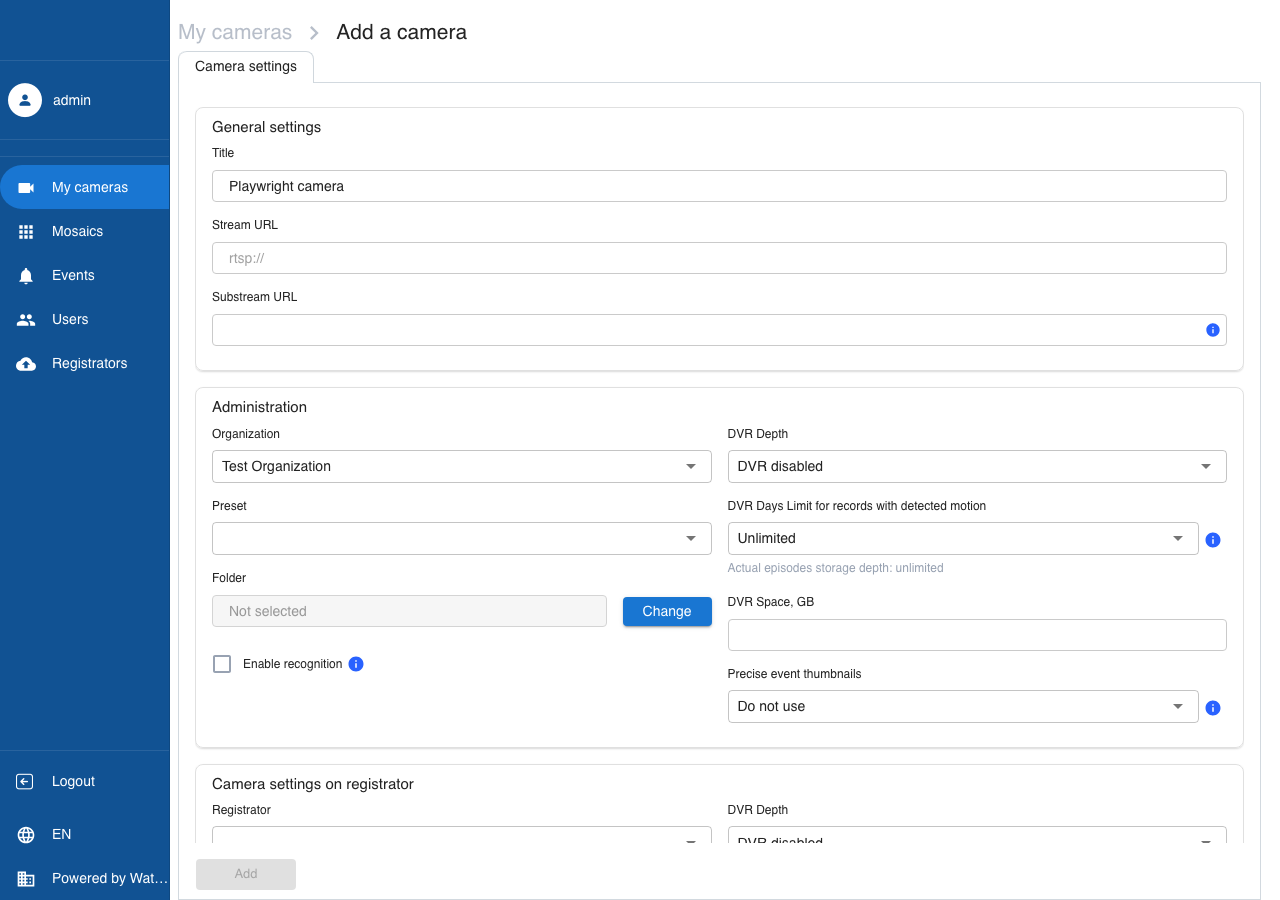Open Users from the sidebar

coord(85,319)
